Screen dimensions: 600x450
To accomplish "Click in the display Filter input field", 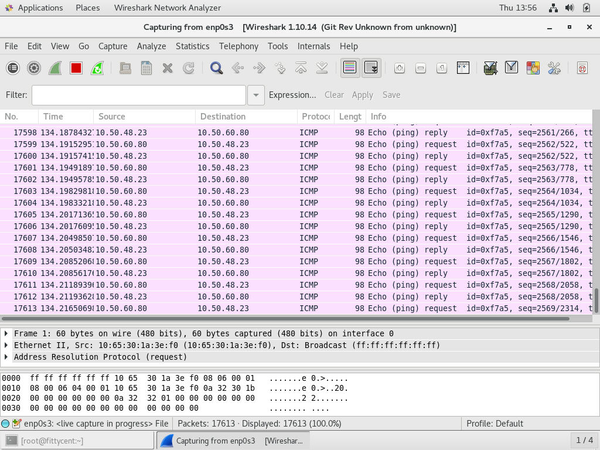I will (139, 95).
